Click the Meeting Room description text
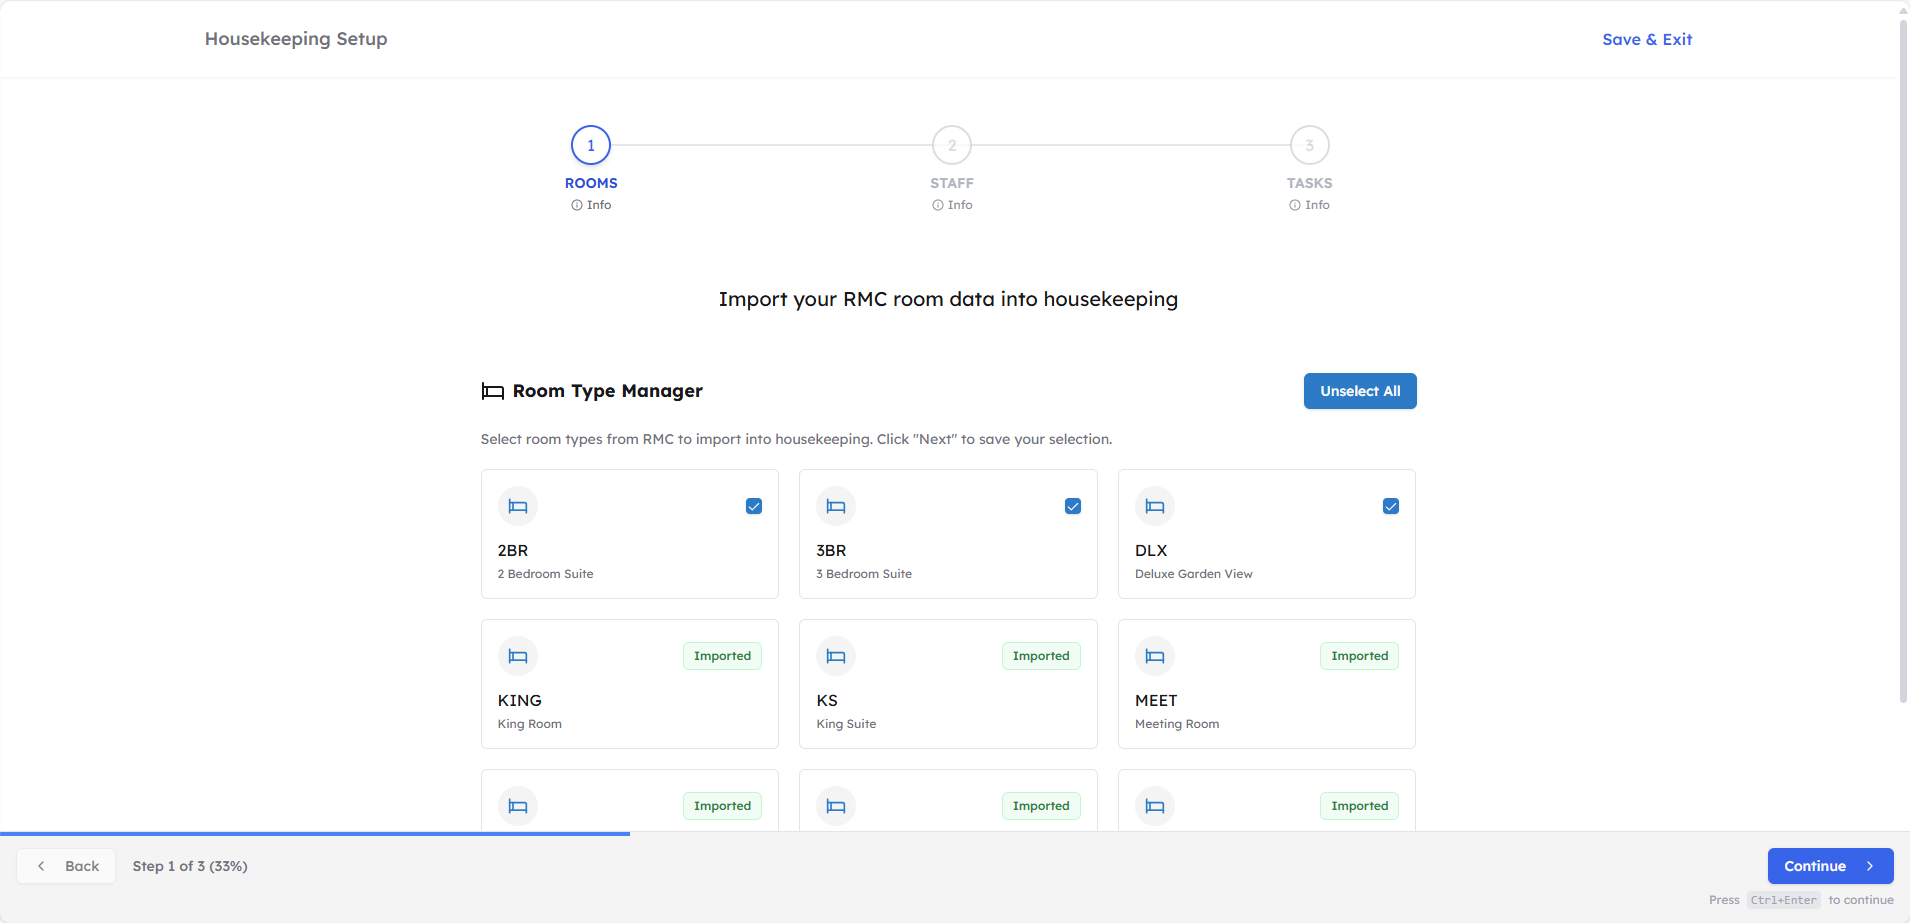 1177,724
